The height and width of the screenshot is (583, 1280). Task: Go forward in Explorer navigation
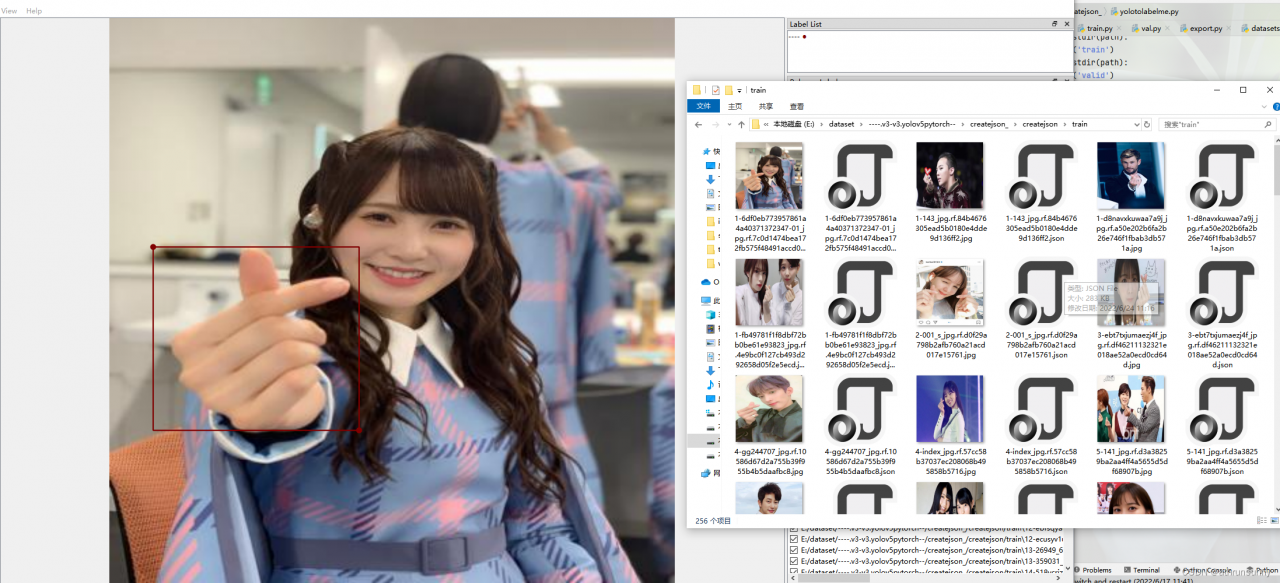click(715, 125)
